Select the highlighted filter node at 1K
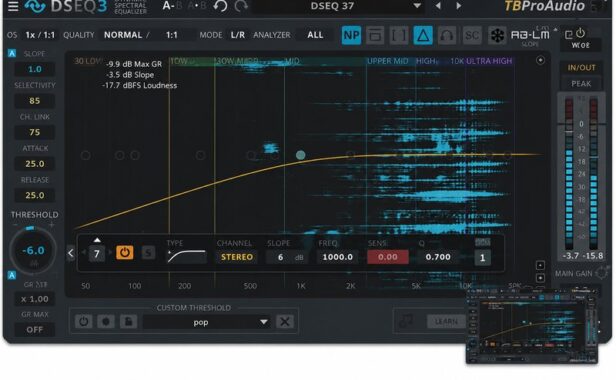The height and width of the screenshot is (380, 616). 301,155
